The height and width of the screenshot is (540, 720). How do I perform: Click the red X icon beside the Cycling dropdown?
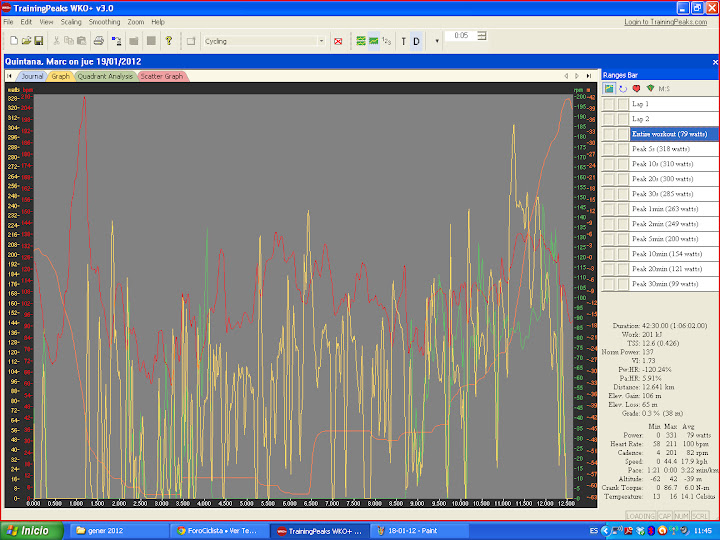(x=338, y=41)
